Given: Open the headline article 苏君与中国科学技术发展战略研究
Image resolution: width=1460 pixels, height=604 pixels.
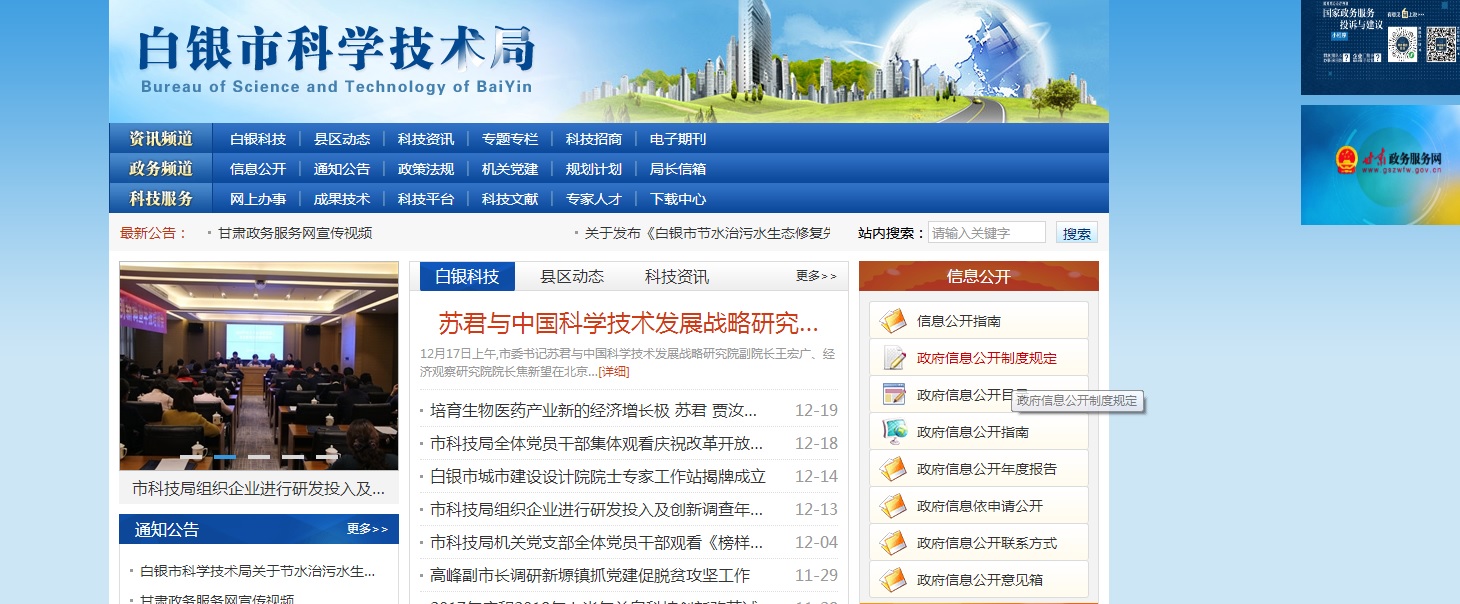Looking at the screenshot, I should [628, 323].
